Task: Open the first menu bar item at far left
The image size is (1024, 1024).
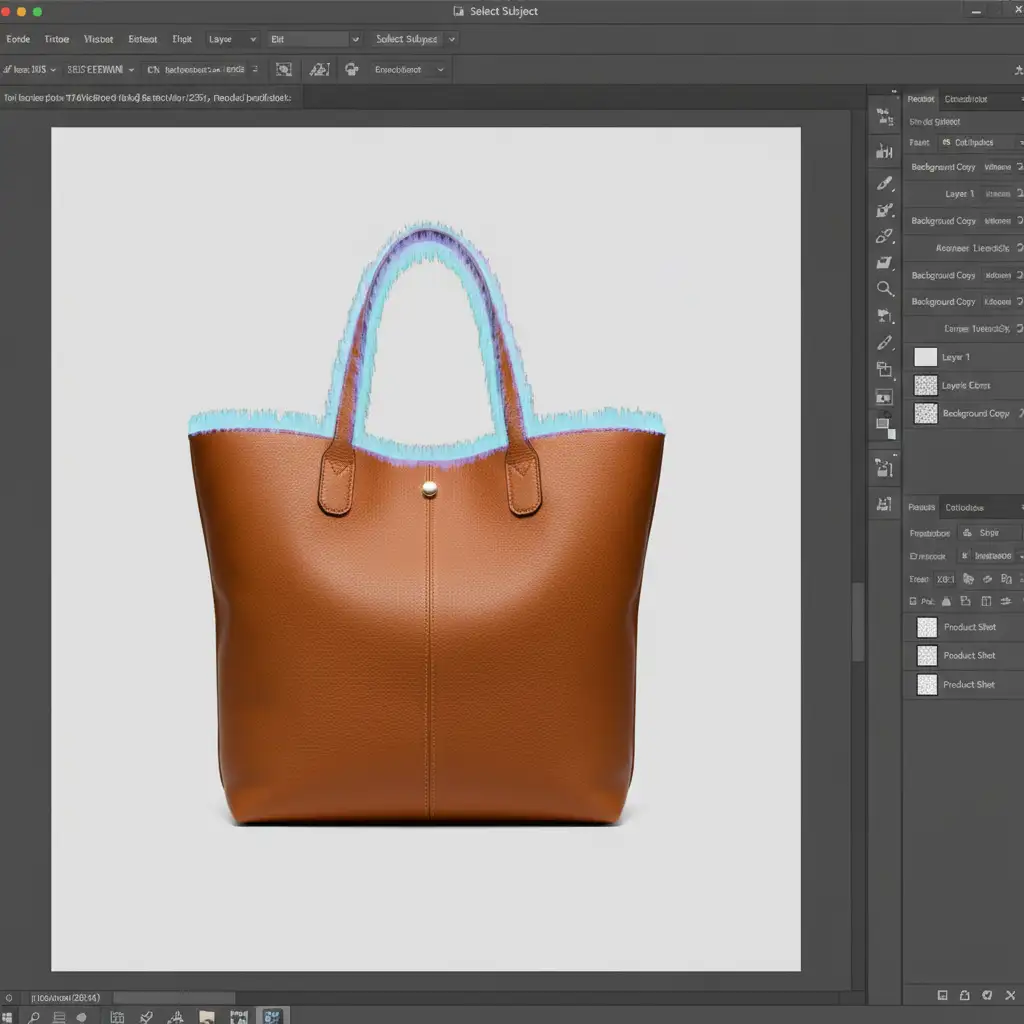Action: 18,39
